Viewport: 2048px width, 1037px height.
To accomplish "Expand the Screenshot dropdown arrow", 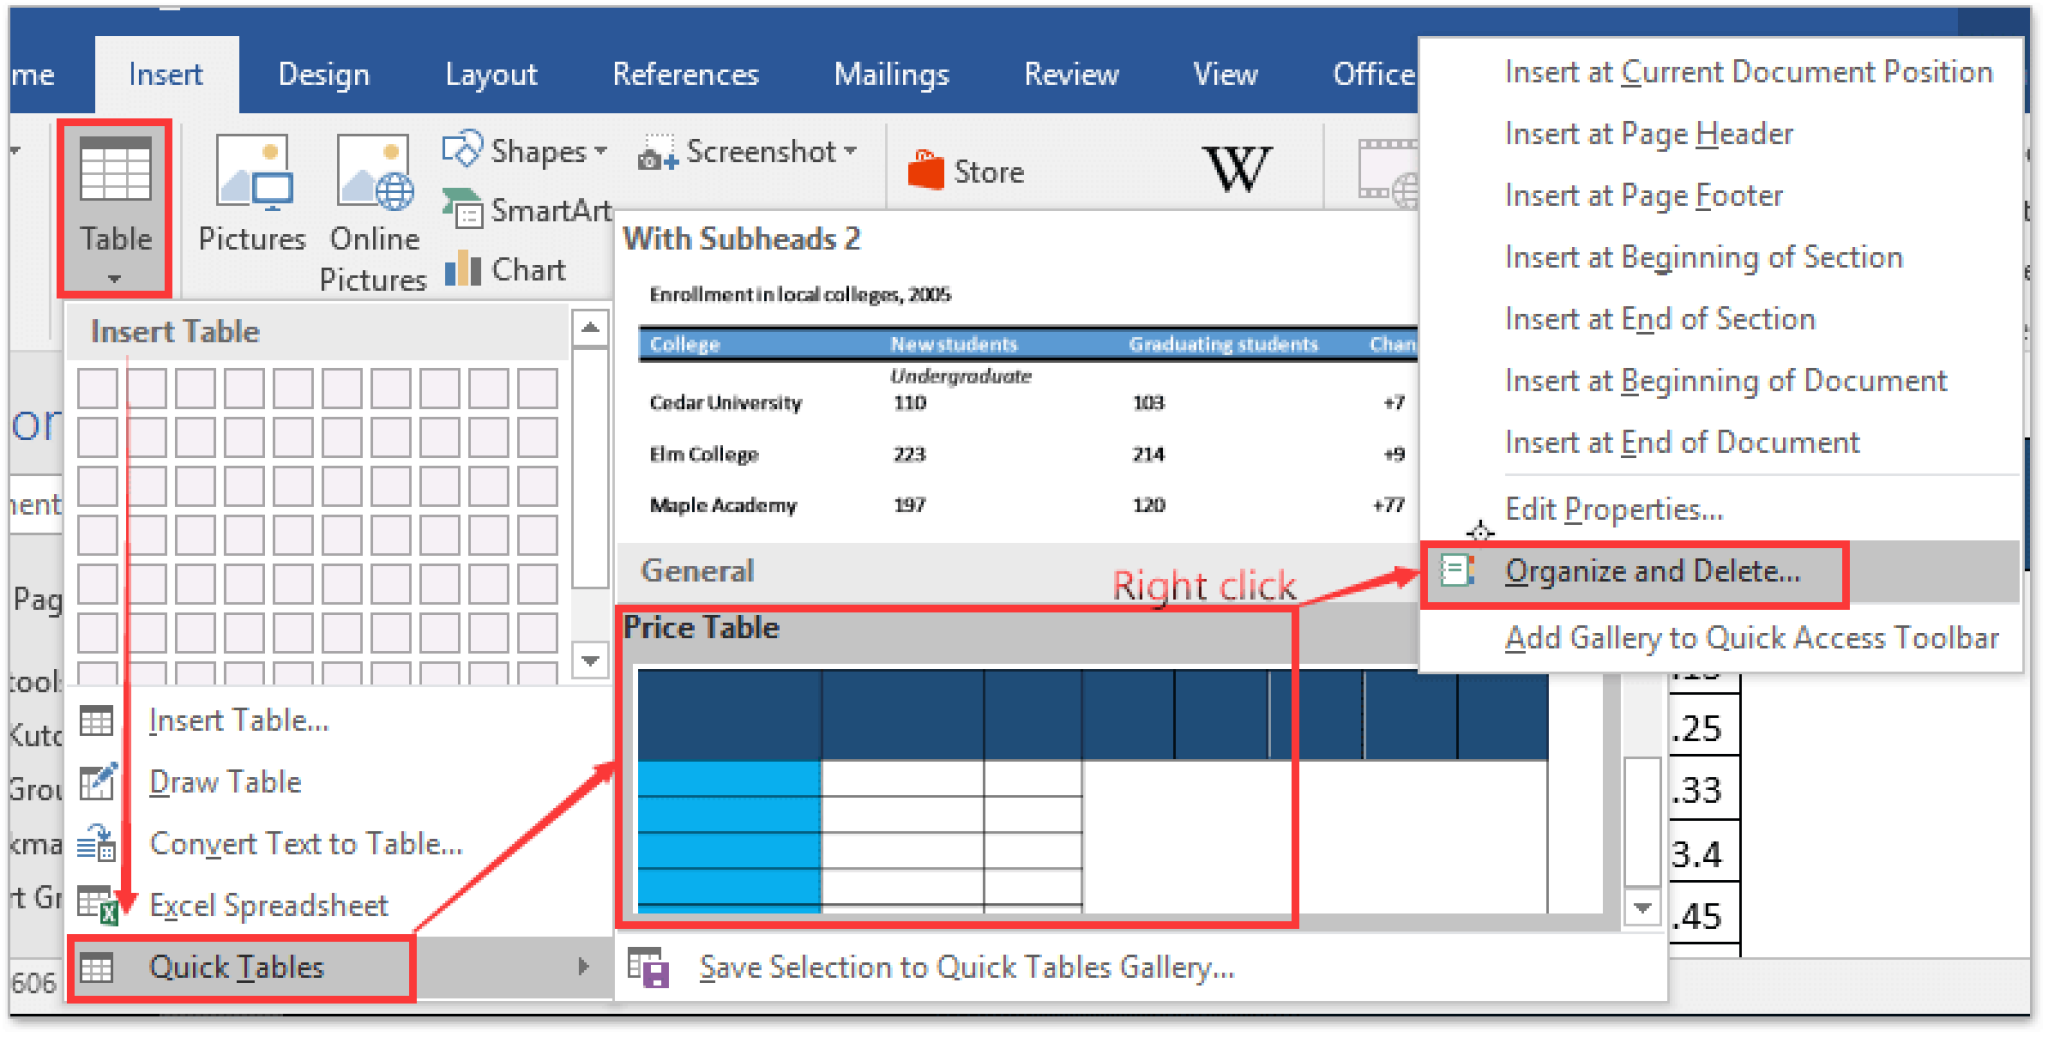I will [x=851, y=151].
